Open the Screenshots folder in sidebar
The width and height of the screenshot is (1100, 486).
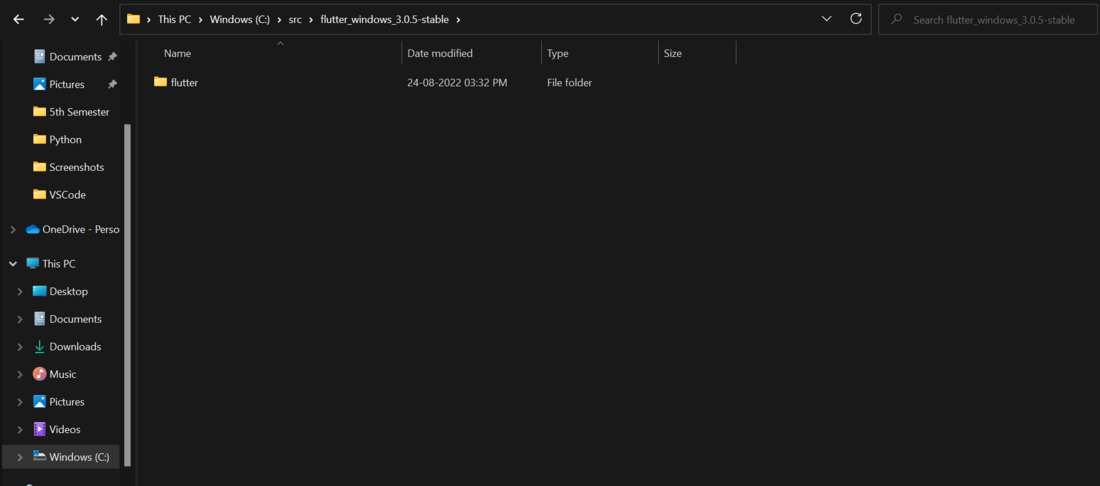click(76, 167)
